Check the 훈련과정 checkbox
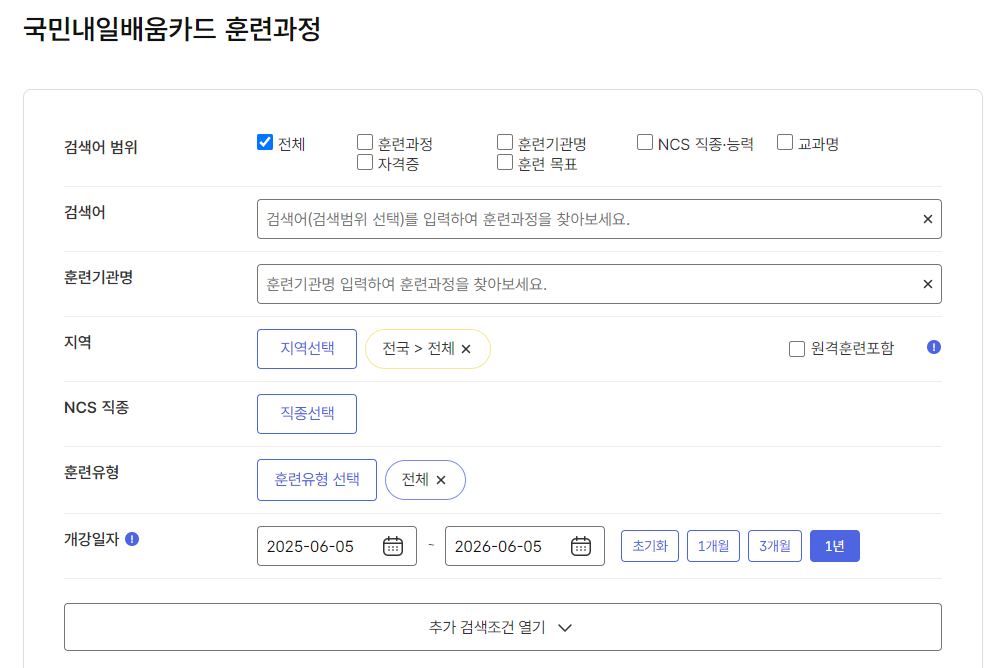The width and height of the screenshot is (998, 668). (365, 141)
